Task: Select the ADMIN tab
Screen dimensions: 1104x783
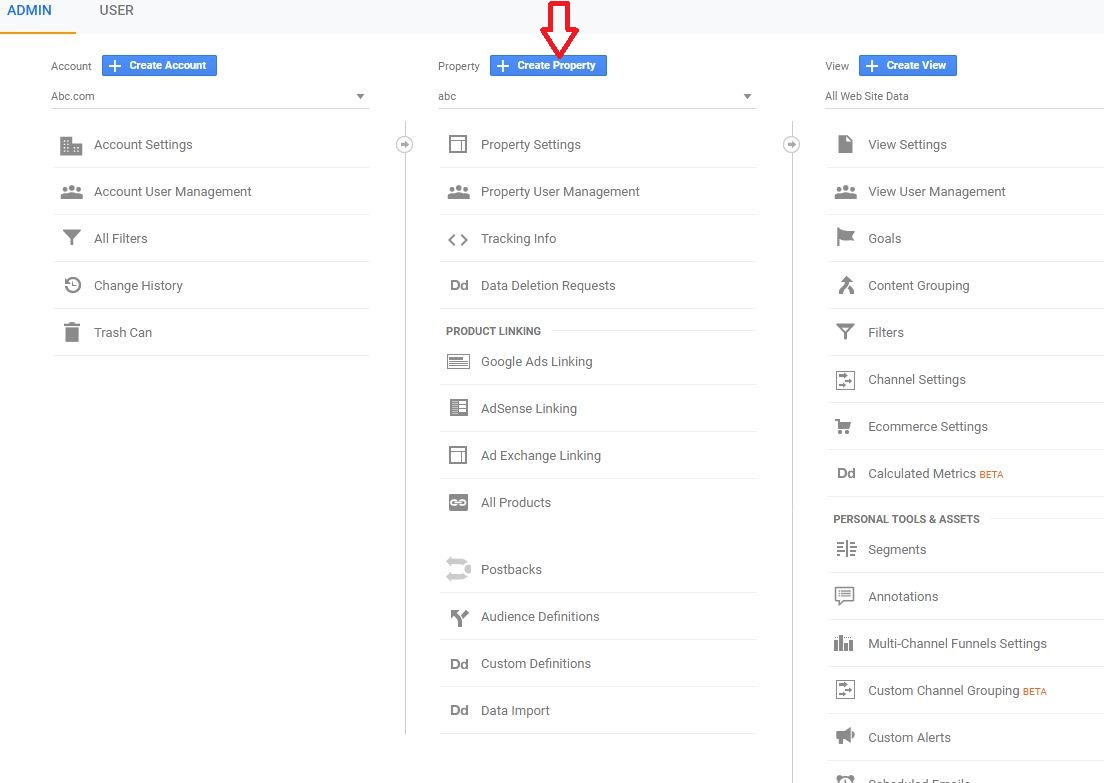Action: point(29,11)
